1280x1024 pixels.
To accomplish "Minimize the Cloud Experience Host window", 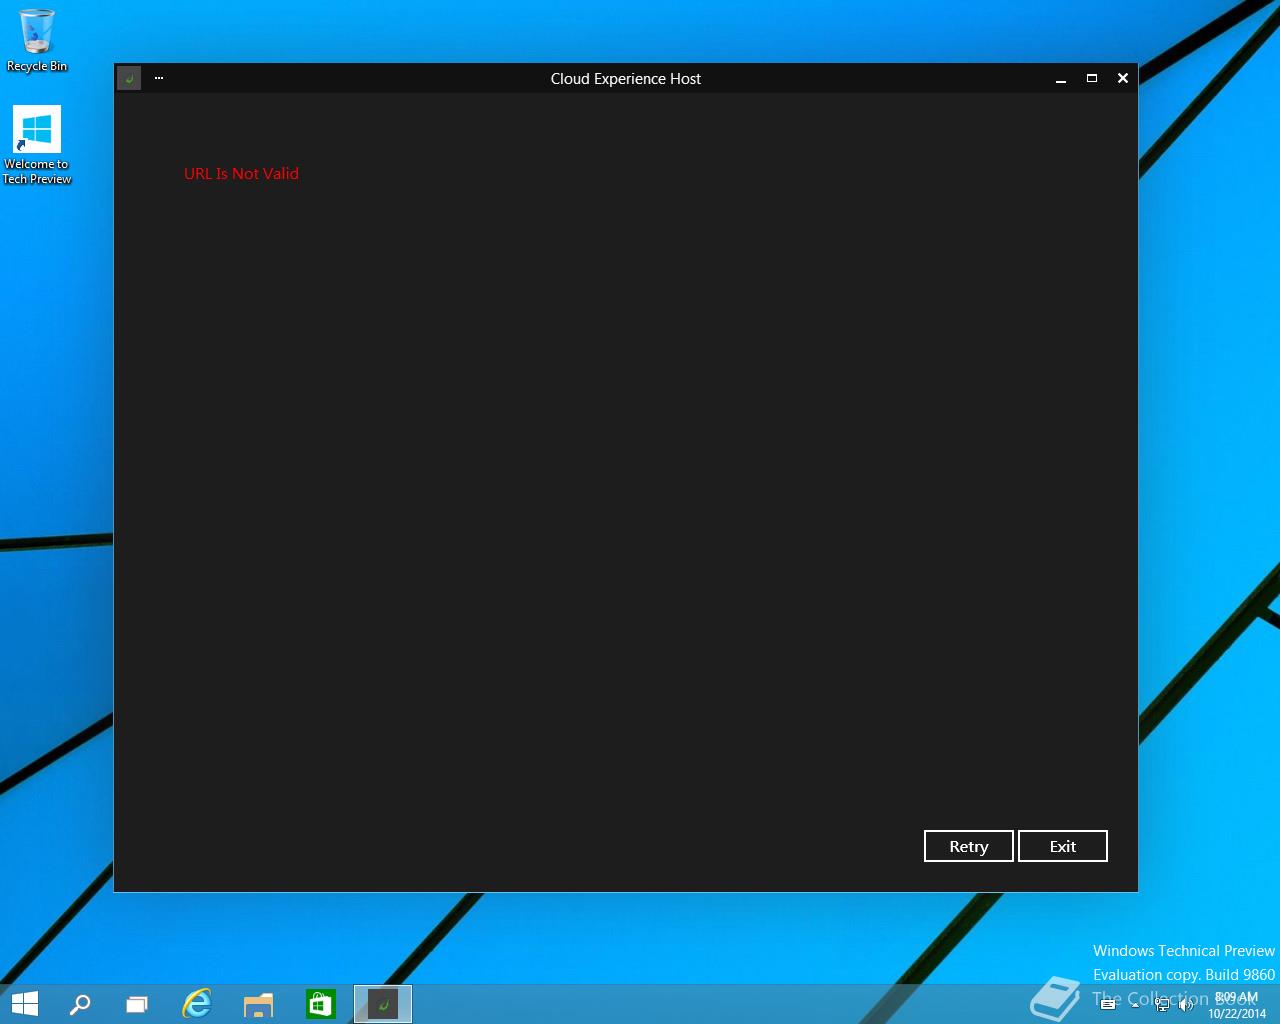I will tap(1061, 78).
